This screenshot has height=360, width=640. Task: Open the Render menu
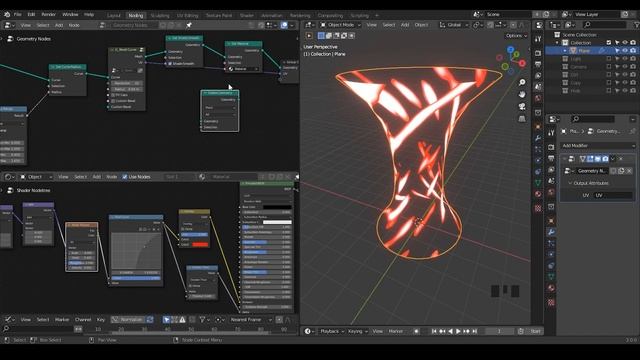coord(49,14)
